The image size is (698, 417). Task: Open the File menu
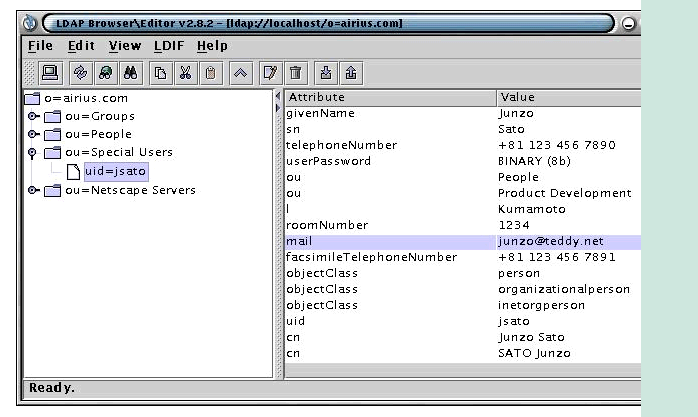pyautogui.click(x=41, y=46)
